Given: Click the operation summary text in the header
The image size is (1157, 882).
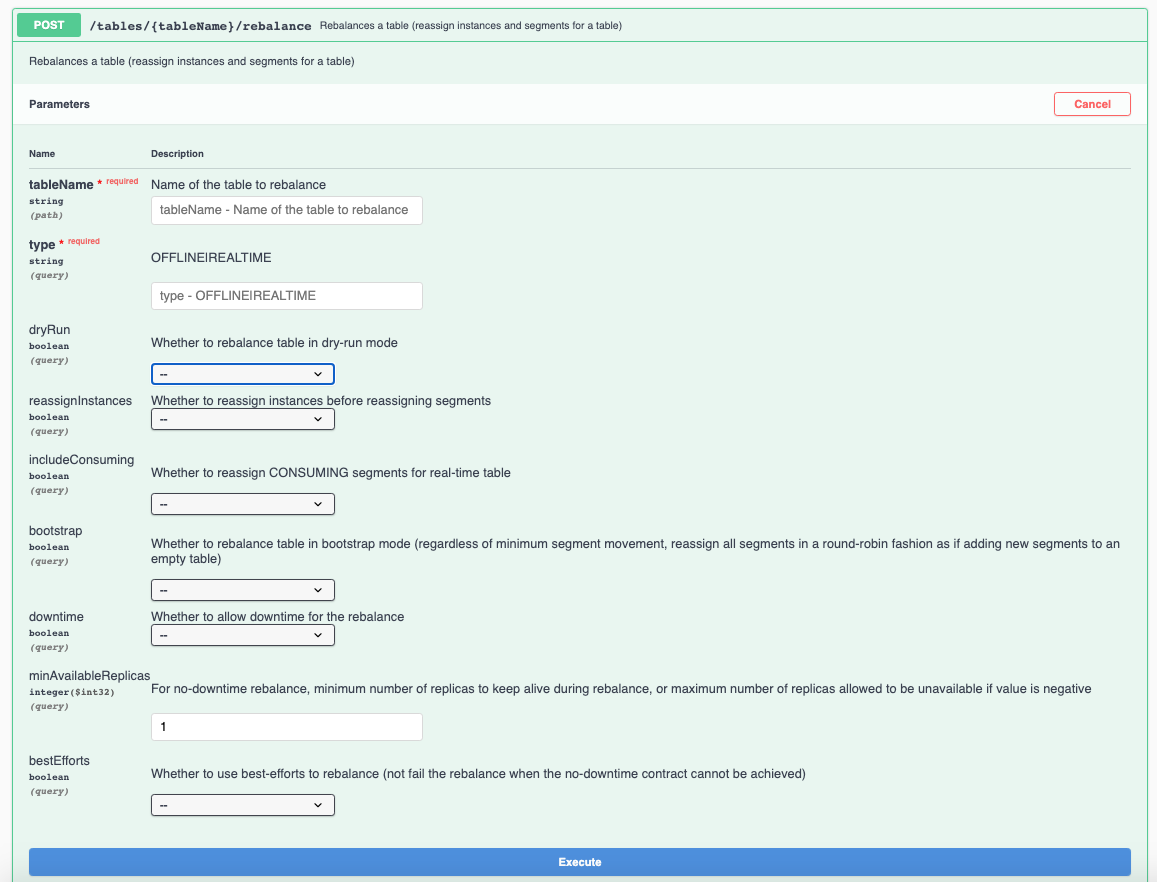Looking at the screenshot, I should coord(470,26).
